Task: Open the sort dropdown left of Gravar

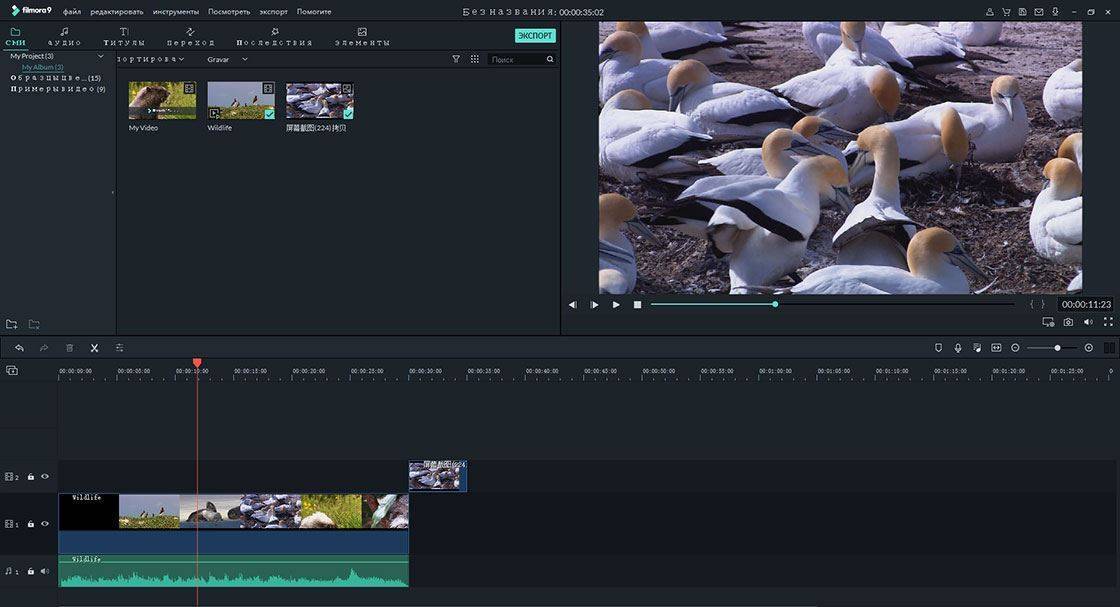Action: coord(152,59)
